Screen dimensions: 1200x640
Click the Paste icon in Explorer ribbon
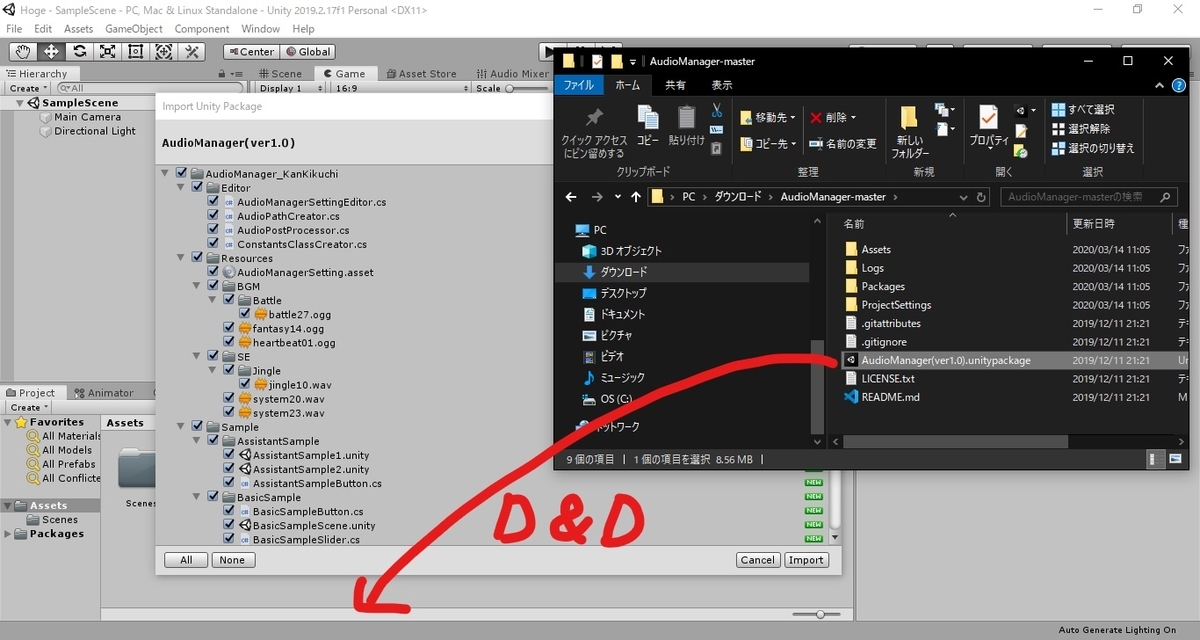pos(686,118)
